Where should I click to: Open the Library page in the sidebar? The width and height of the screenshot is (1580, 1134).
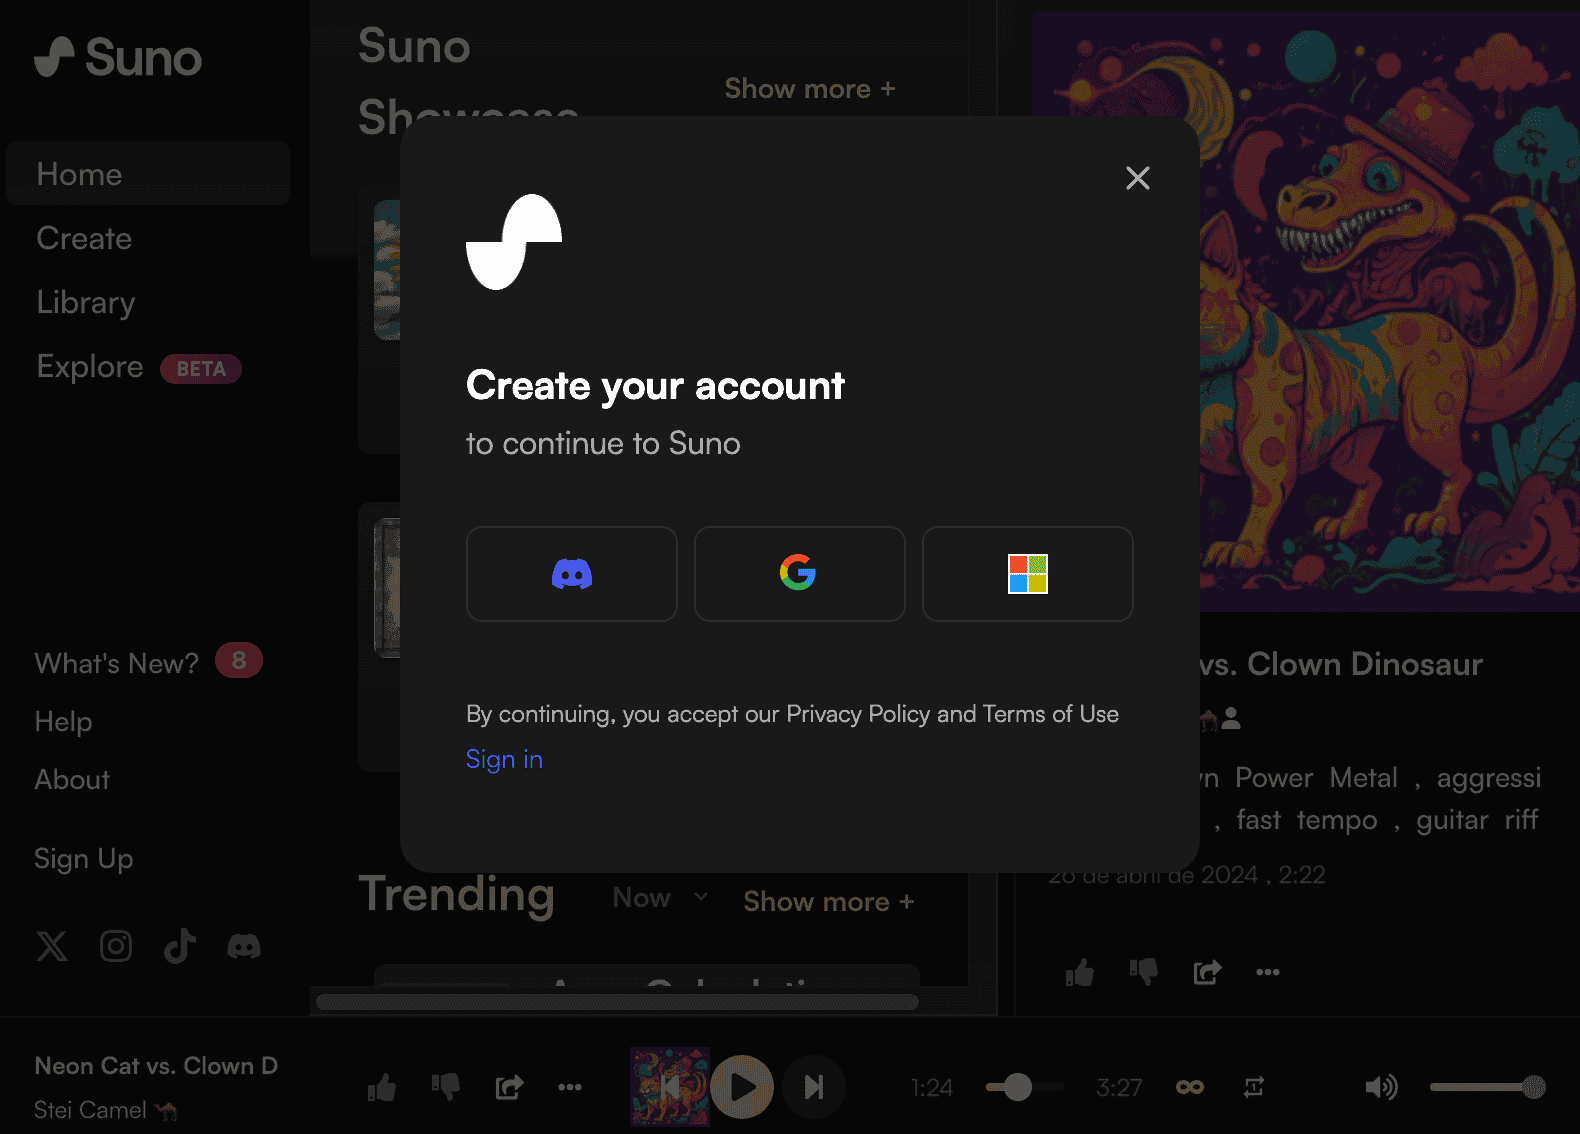[86, 302]
